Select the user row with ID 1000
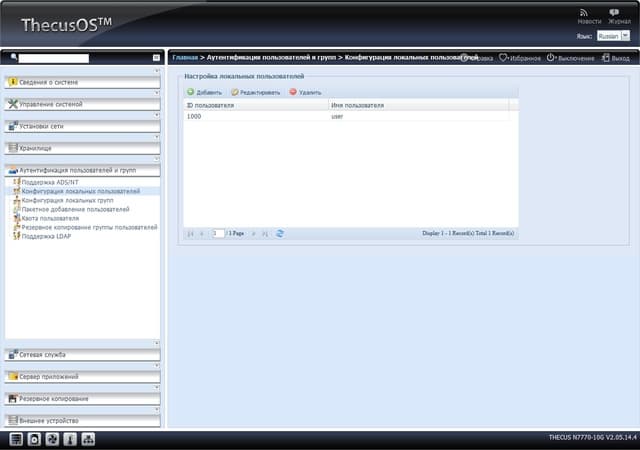 346,116
